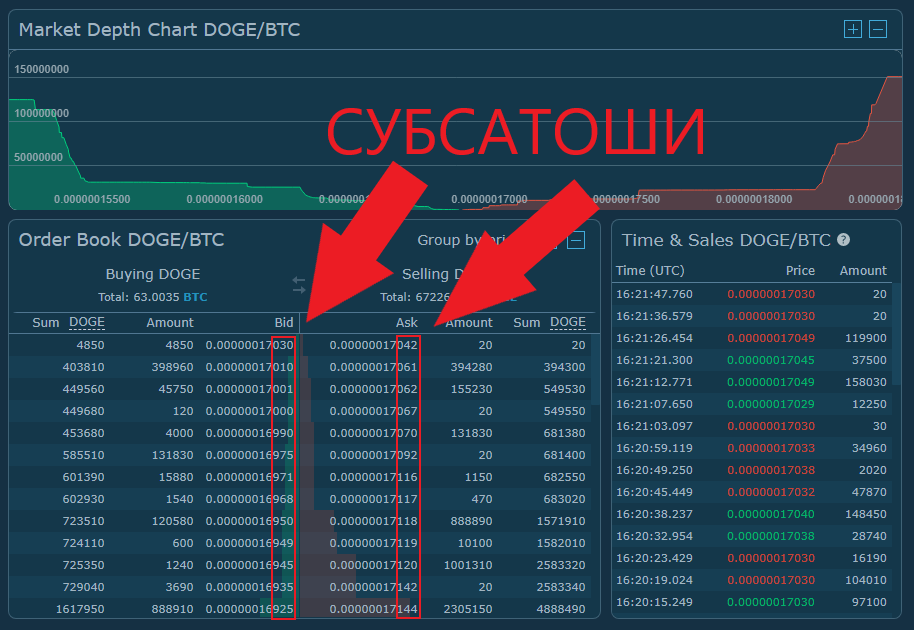Image resolution: width=914 pixels, height=630 pixels.
Task: Click the Order Book right-side scrollbar
Action: click(x=596, y=369)
